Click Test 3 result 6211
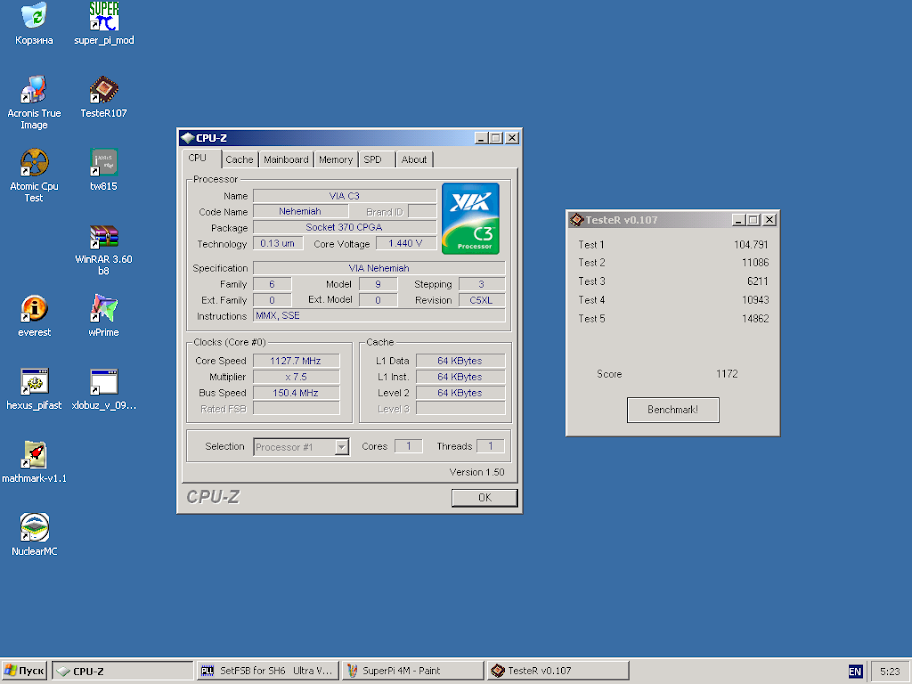Viewport: 912px width, 684px height. click(x=758, y=282)
